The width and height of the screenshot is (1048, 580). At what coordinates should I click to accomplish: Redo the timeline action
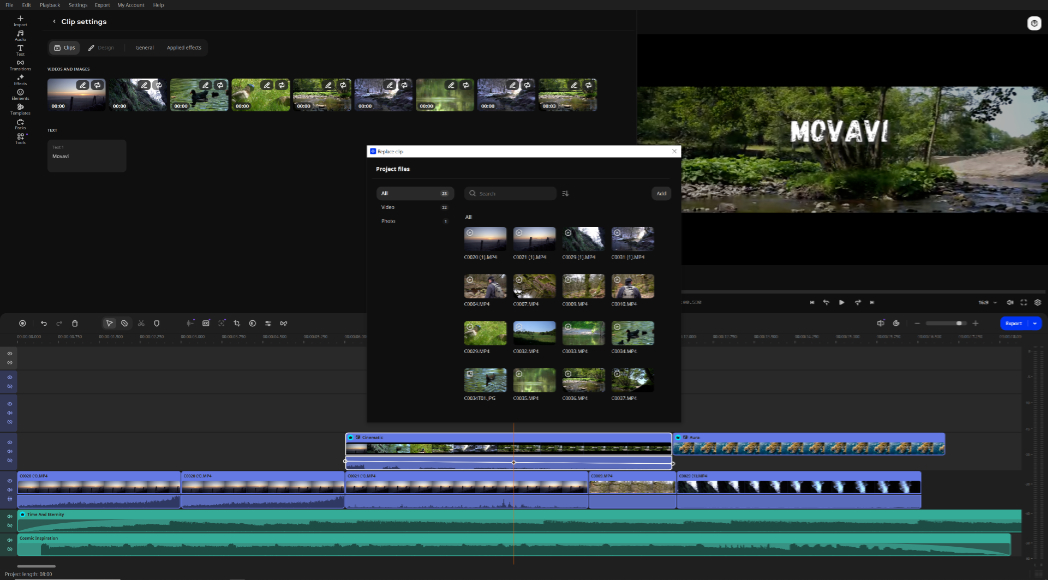59,323
